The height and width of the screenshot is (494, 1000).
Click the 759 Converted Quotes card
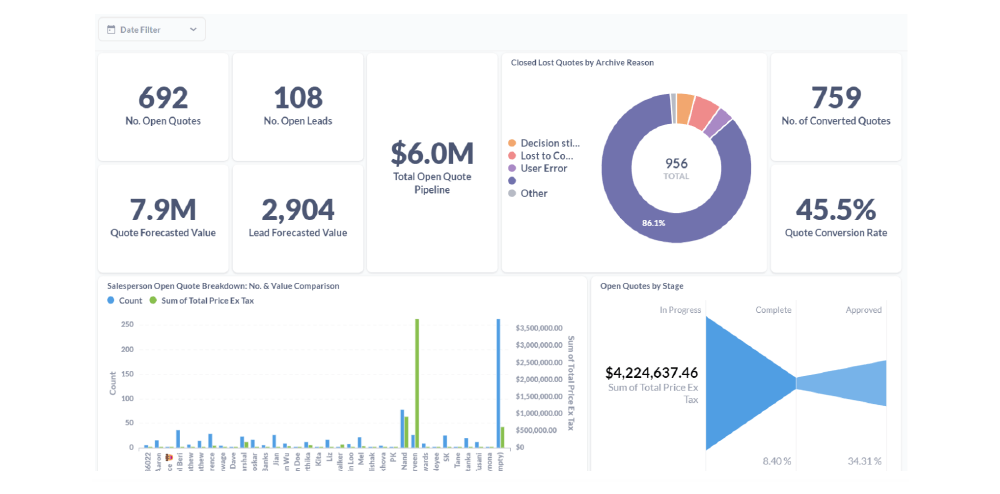click(x=836, y=106)
